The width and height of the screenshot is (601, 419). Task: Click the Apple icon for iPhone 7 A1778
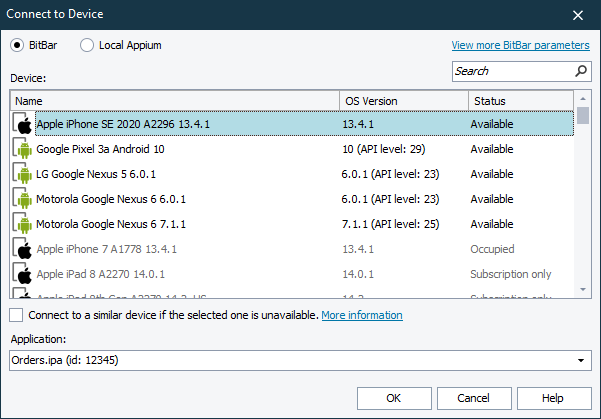[23, 249]
